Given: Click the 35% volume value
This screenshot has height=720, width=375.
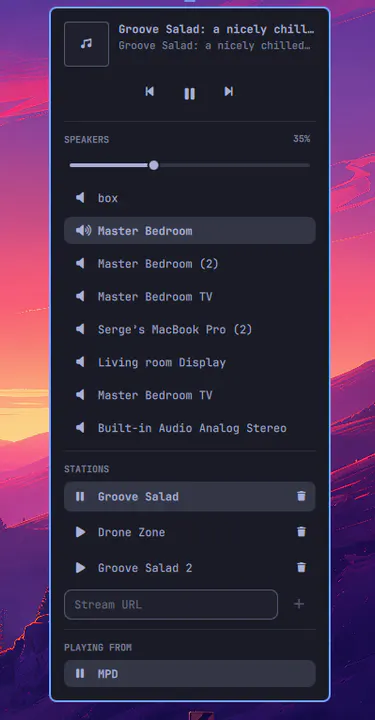Looking at the screenshot, I should 302,139.
